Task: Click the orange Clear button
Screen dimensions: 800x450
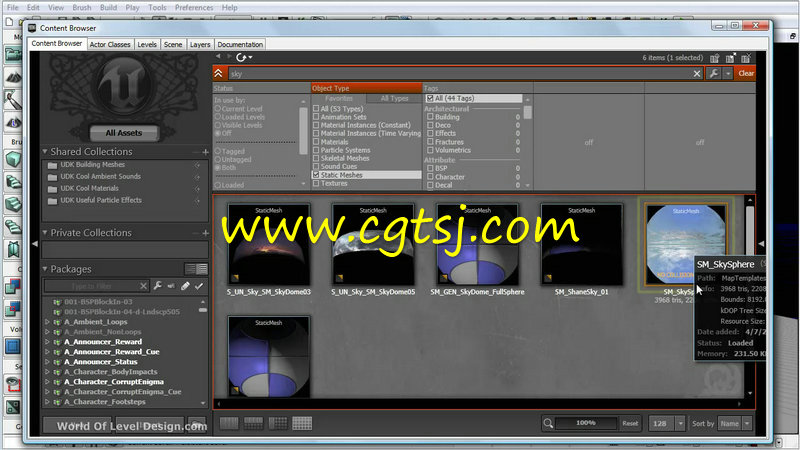Action: click(x=745, y=73)
